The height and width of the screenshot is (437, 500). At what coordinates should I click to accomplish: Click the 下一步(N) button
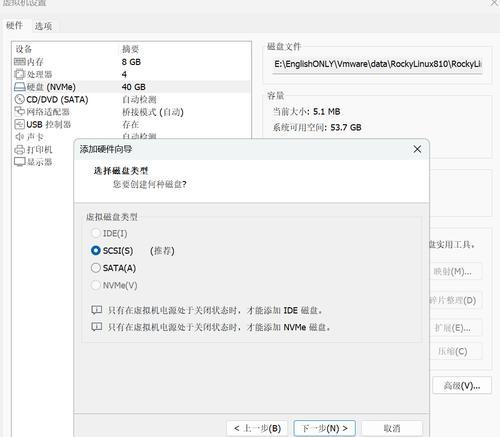[x=324, y=428]
